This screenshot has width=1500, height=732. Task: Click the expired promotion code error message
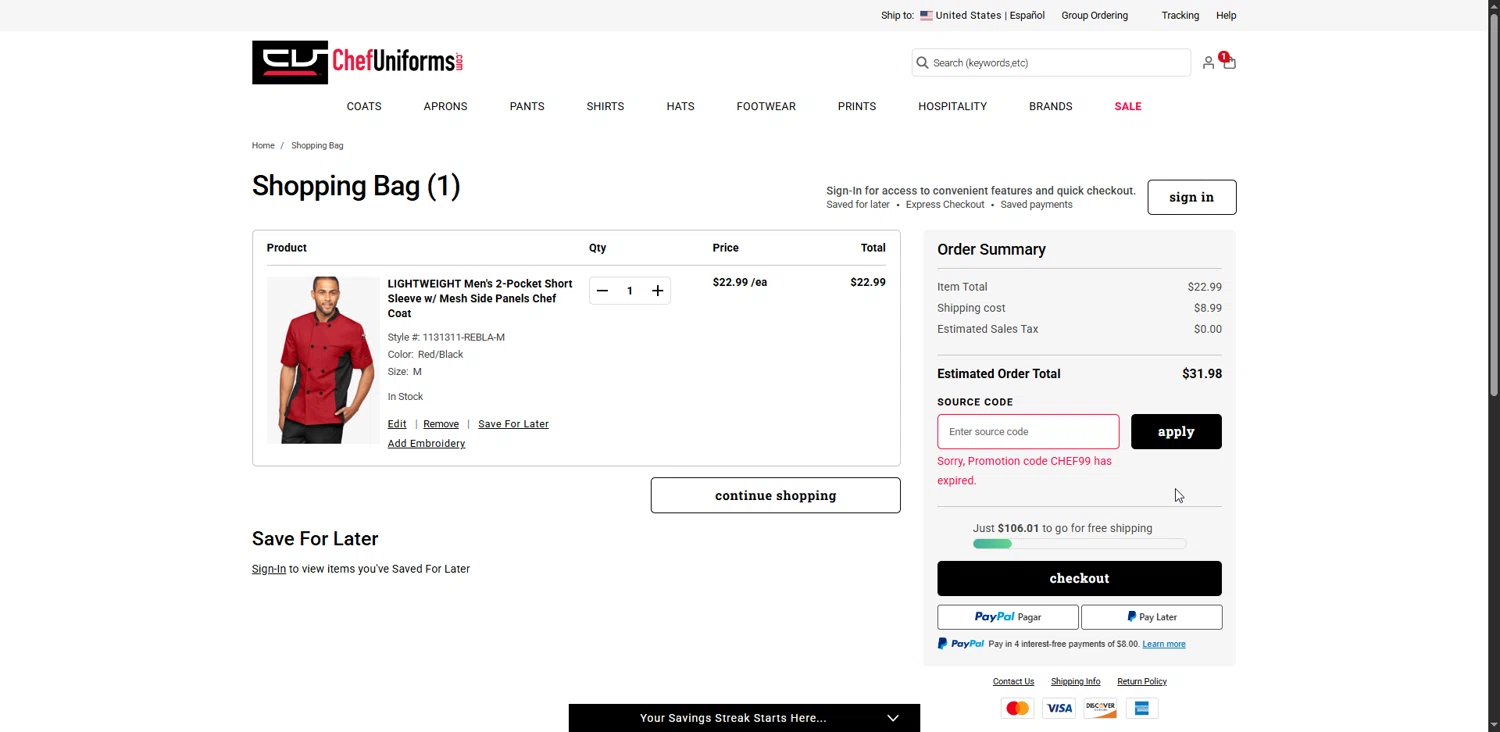click(1025, 471)
